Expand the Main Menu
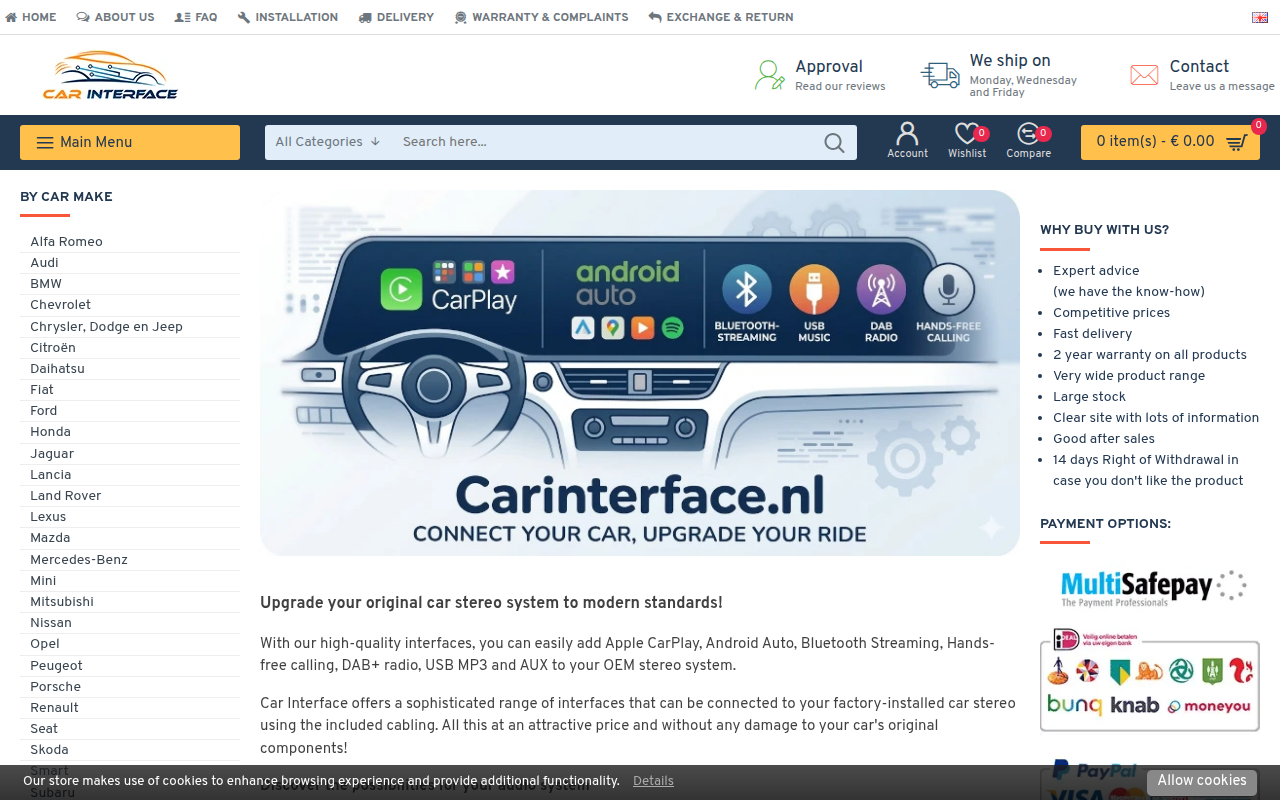This screenshot has width=1280, height=800. point(130,142)
